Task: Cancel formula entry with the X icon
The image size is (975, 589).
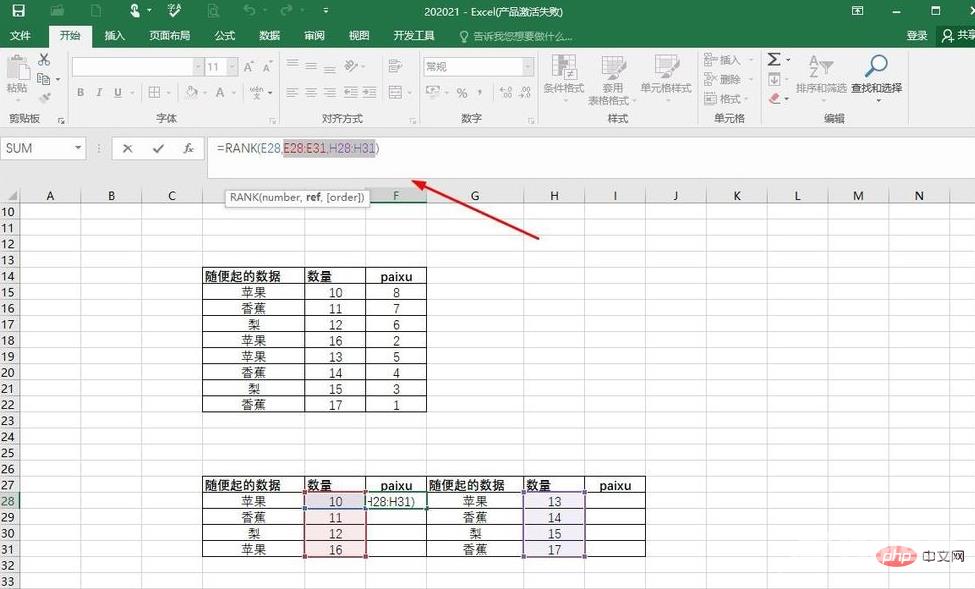Action: click(127, 148)
